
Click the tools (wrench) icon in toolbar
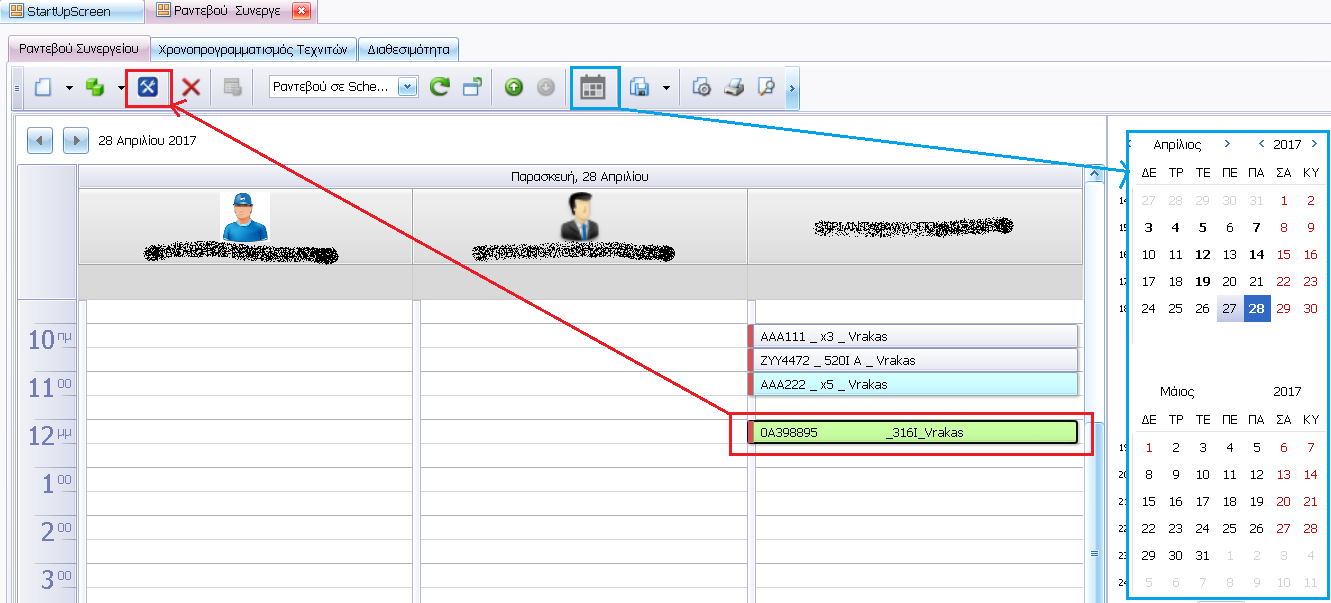(149, 88)
